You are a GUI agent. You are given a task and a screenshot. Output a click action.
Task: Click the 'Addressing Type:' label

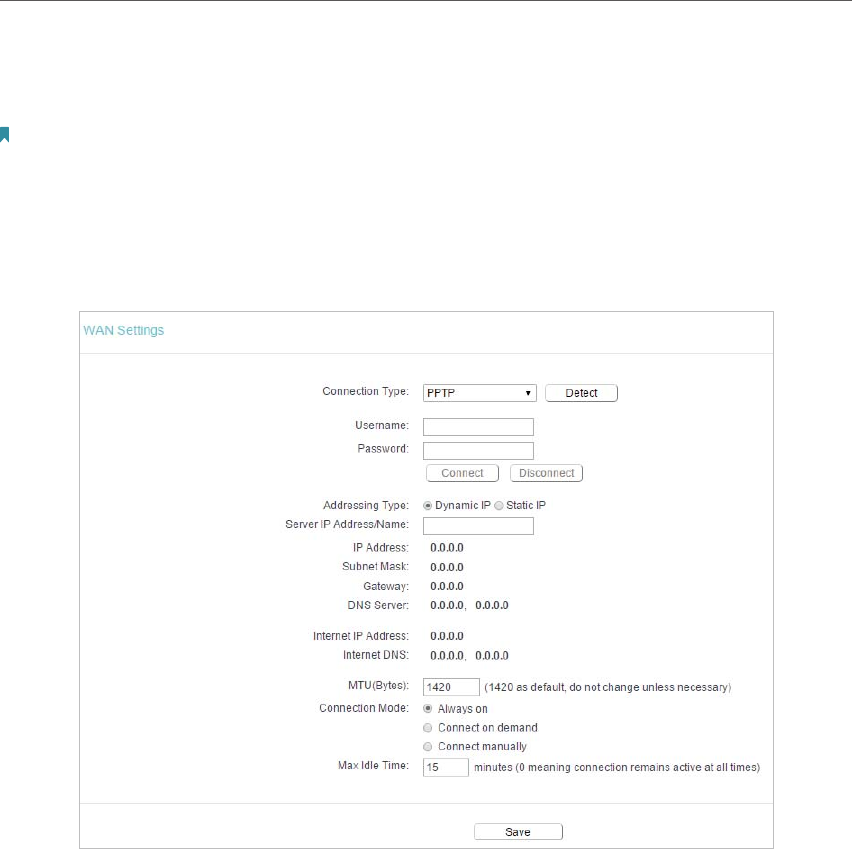coord(366,505)
